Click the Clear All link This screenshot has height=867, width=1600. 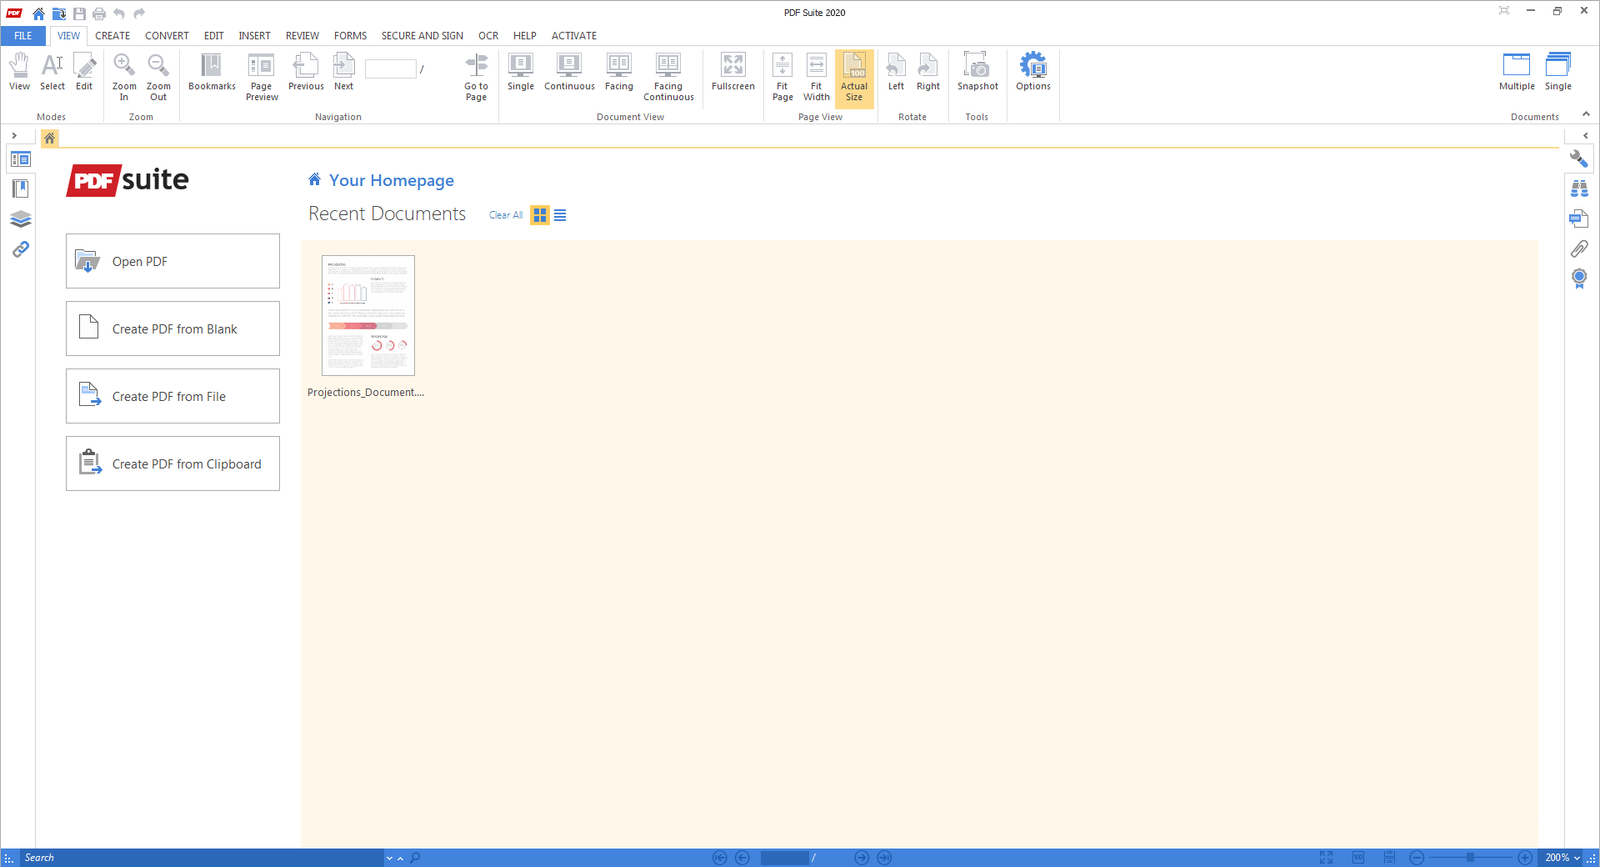(x=505, y=215)
